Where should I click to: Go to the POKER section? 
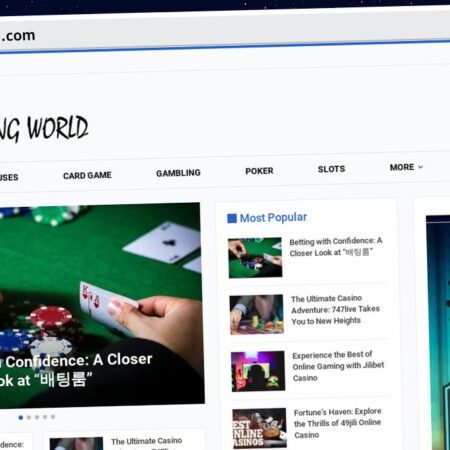pos(259,171)
